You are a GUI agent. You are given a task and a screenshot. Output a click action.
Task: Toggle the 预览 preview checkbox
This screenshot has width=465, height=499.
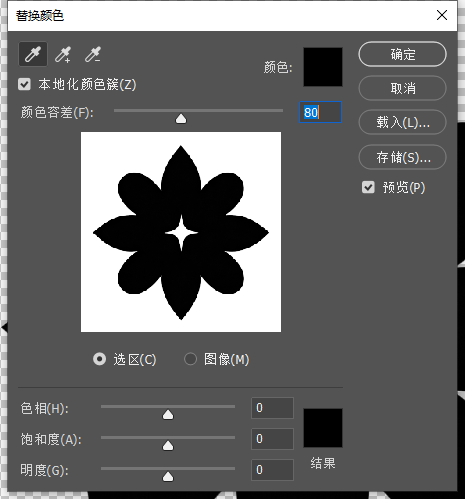pyautogui.click(x=368, y=187)
